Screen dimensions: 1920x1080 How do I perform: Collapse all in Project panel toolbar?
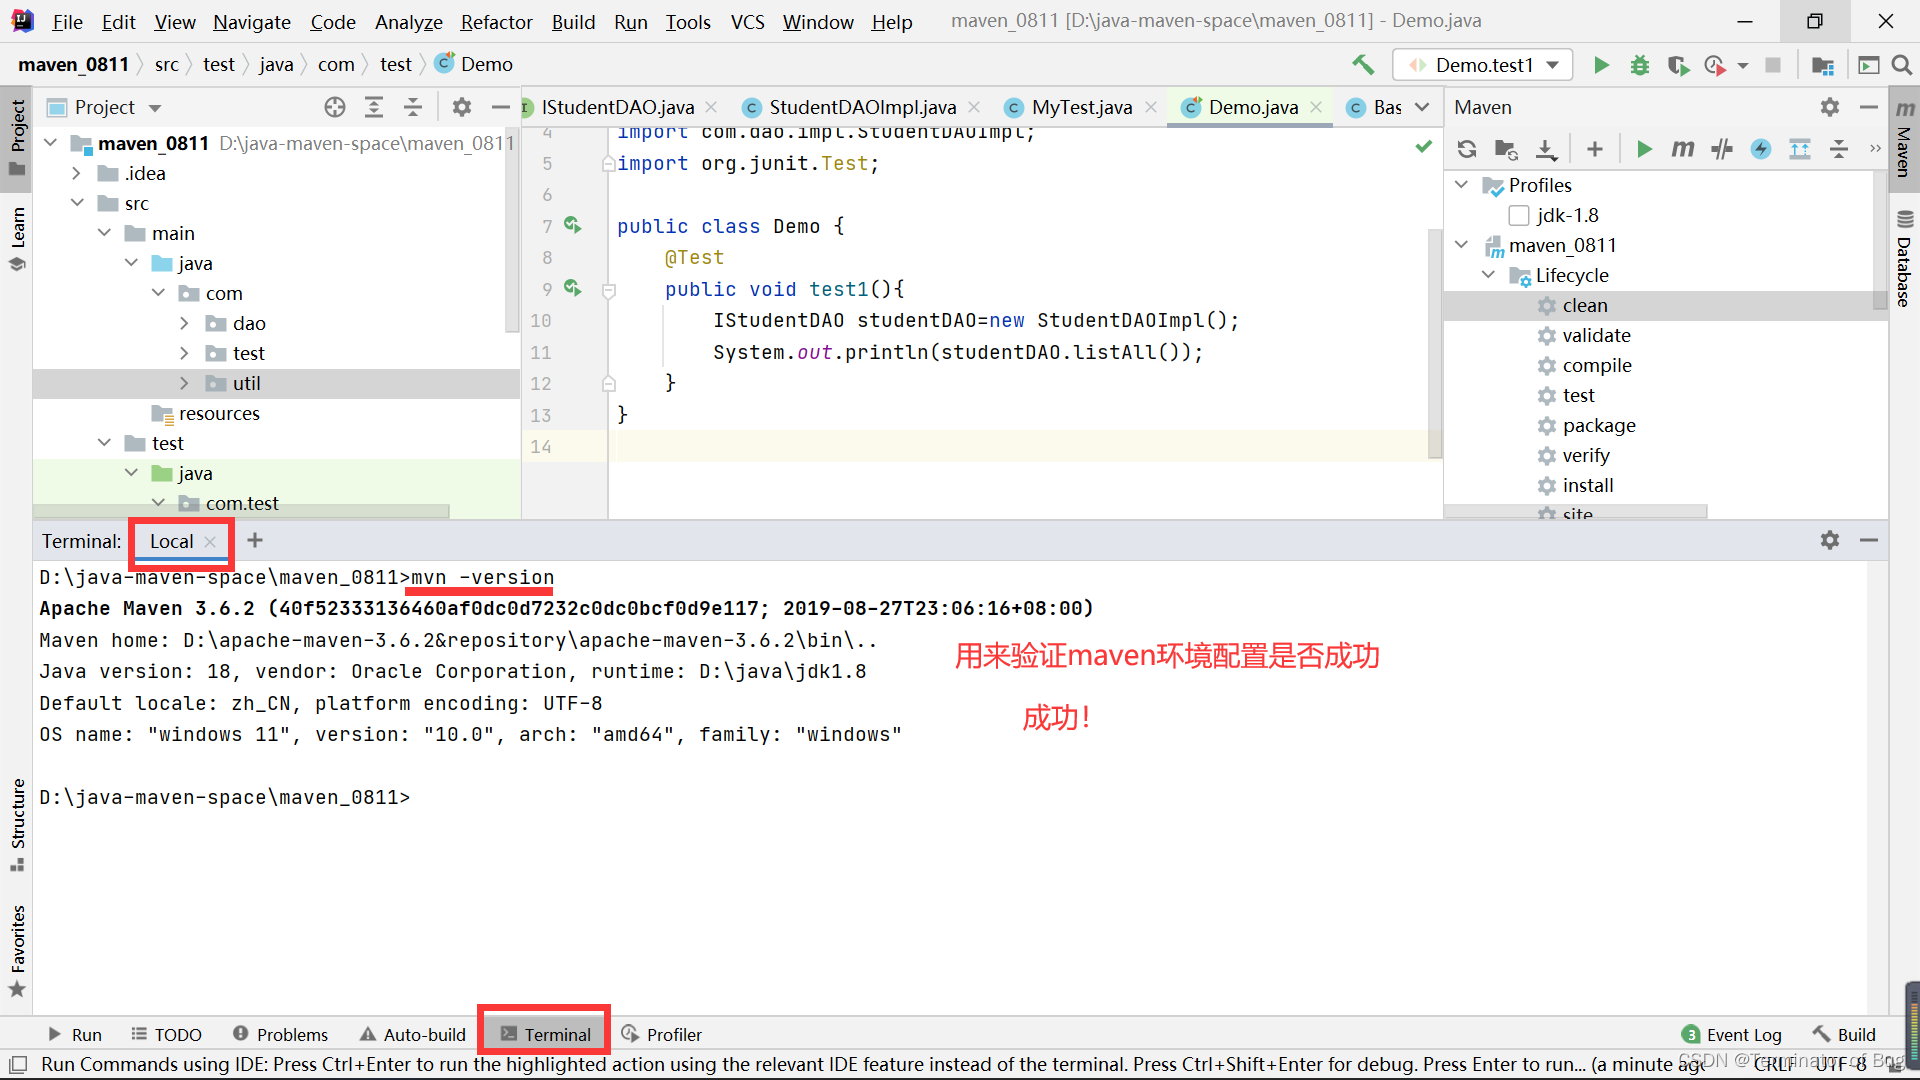pyautogui.click(x=412, y=107)
